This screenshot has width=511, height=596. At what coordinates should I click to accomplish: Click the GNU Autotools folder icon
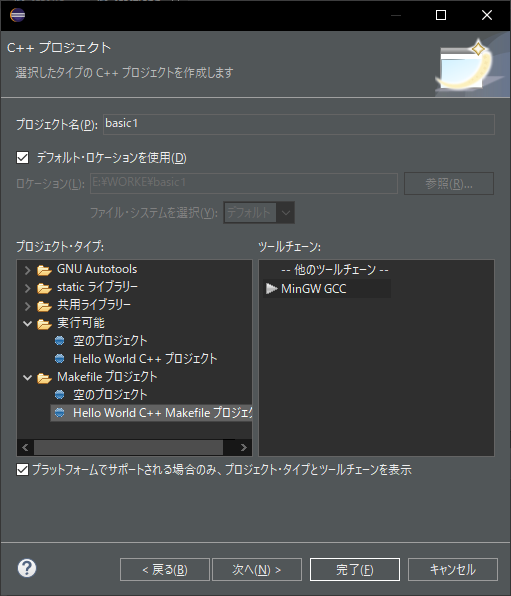pos(44,270)
